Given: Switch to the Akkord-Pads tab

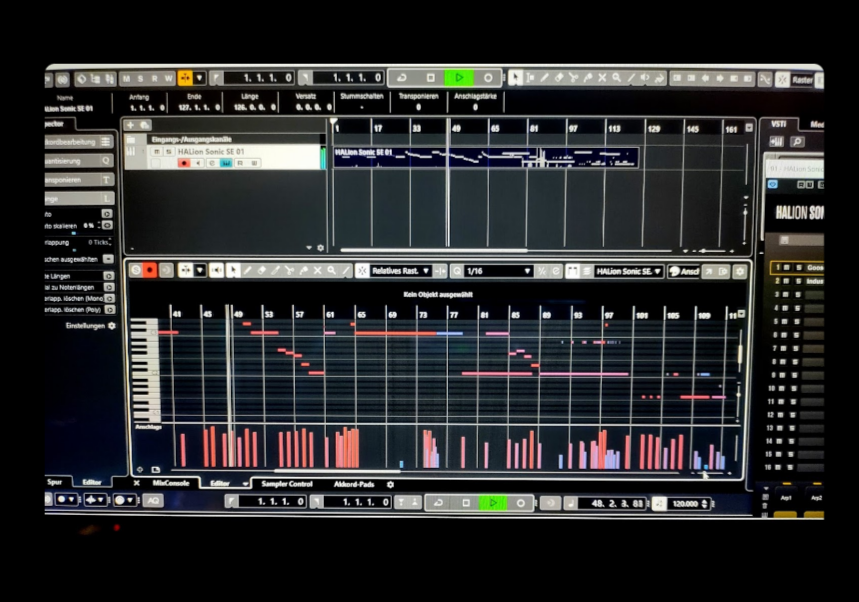Looking at the screenshot, I should [354, 484].
